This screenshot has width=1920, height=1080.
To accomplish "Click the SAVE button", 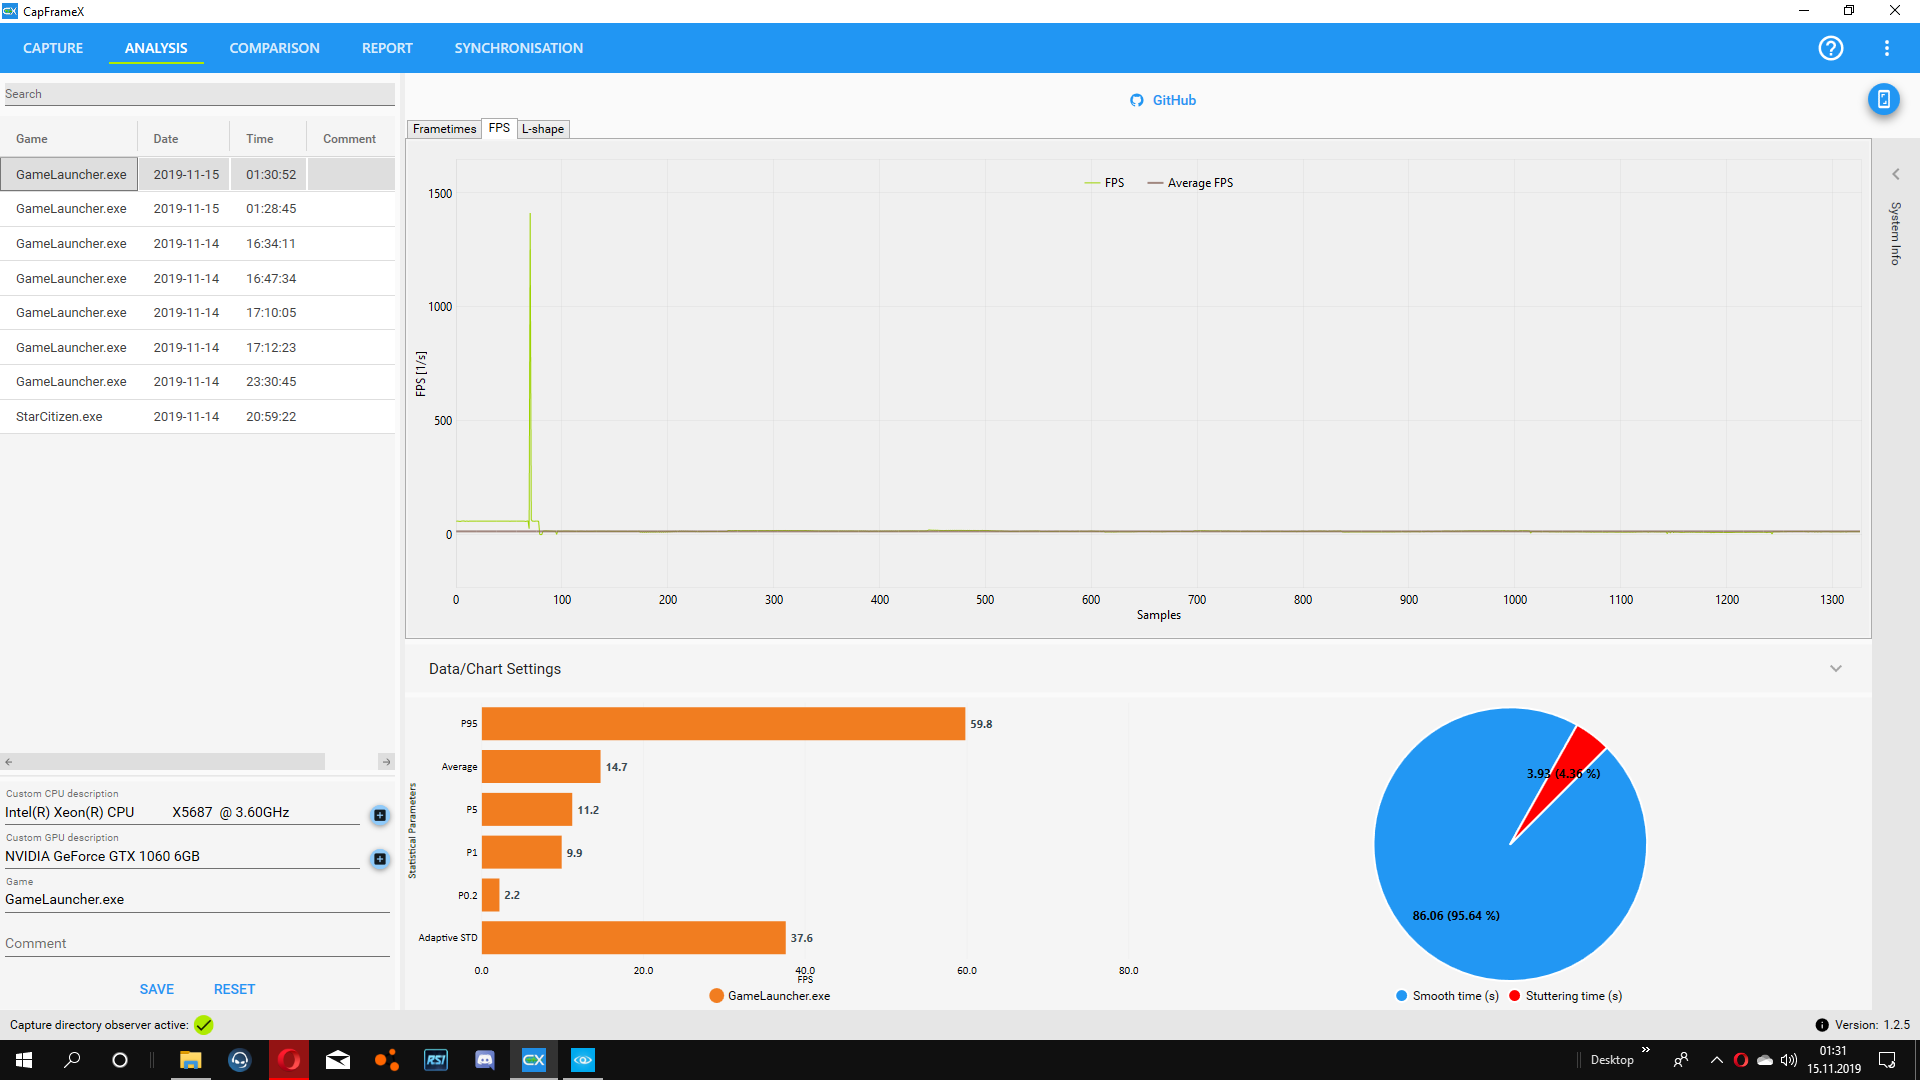I will (156, 988).
